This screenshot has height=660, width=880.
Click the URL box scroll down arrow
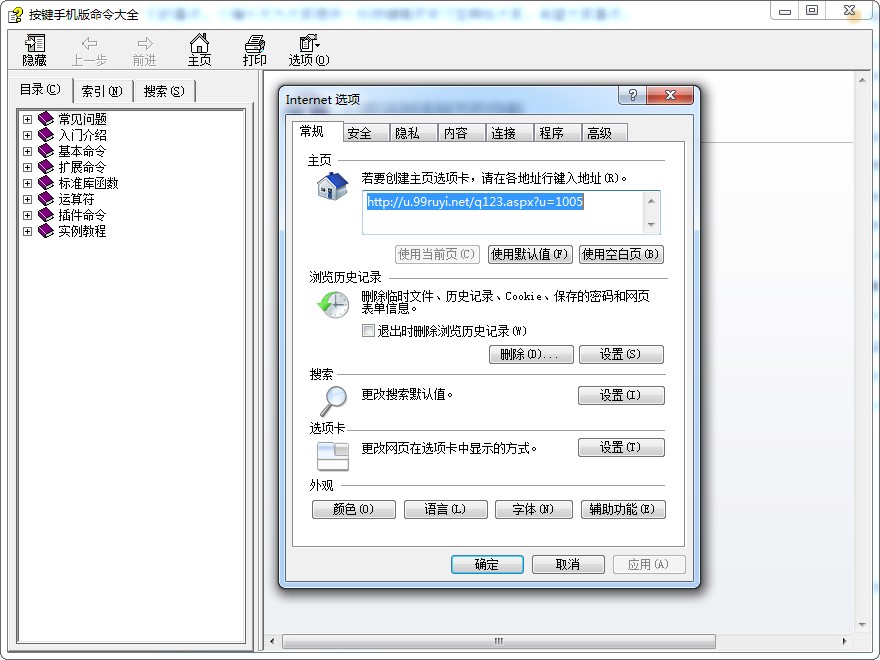point(651,225)
